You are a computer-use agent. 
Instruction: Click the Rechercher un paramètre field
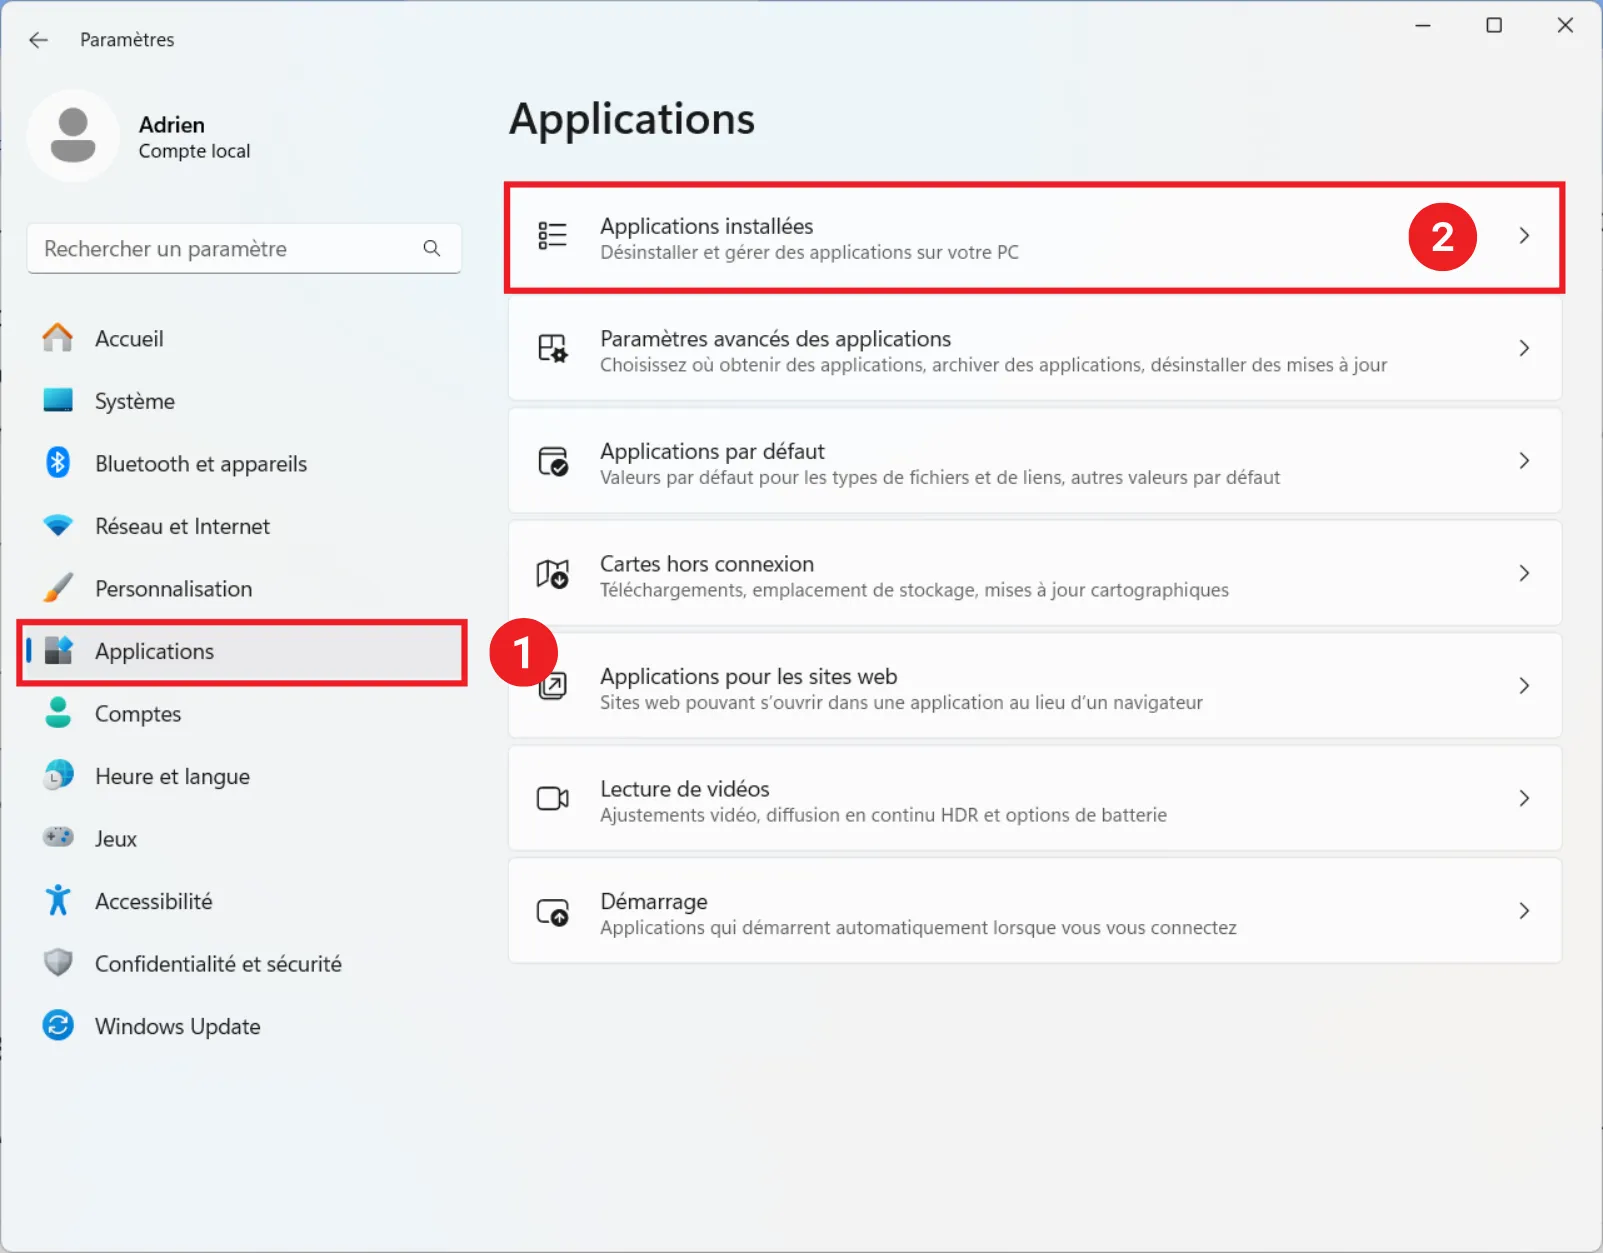(244, 248)
